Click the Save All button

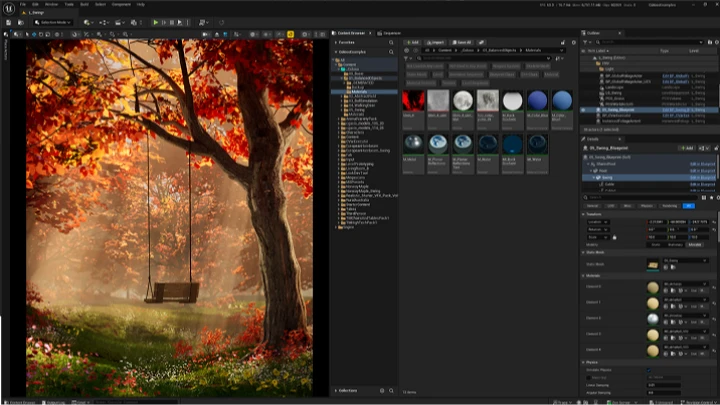tap(461, 42)
